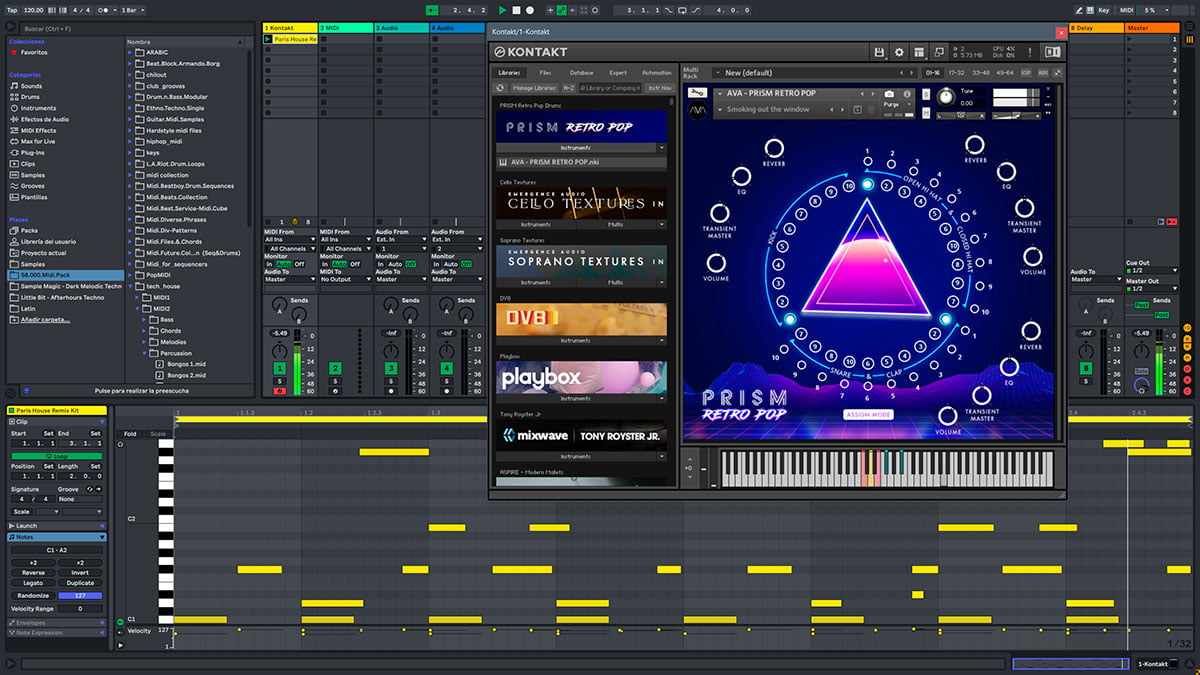Arm track 1 for recording
The image size is (1200, 675).
click(279, 391)
